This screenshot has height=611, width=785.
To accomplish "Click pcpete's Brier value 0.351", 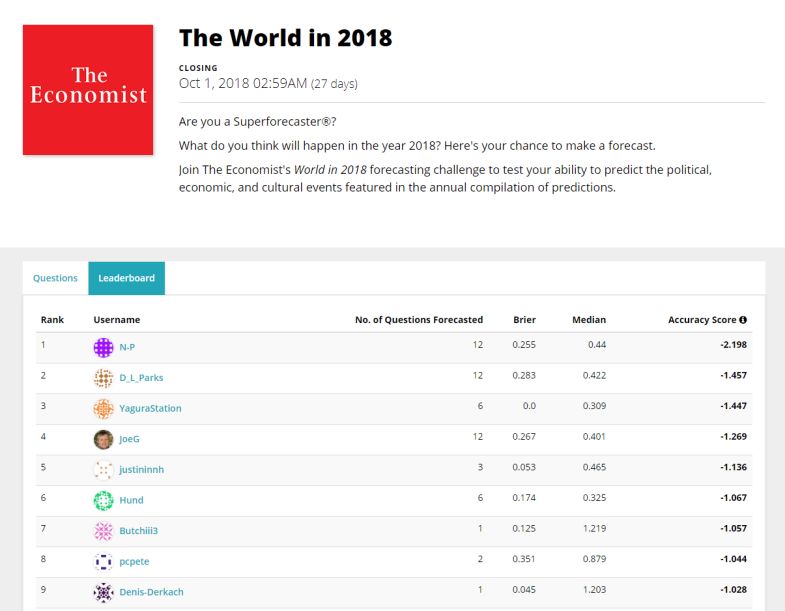I will (524, 558).
